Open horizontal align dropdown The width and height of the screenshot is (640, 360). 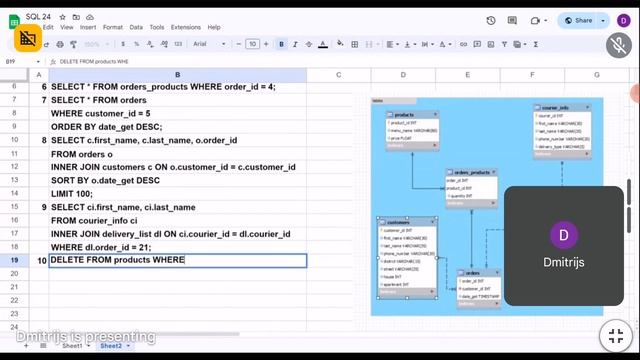pyautogui.click(x=392, y=44)
